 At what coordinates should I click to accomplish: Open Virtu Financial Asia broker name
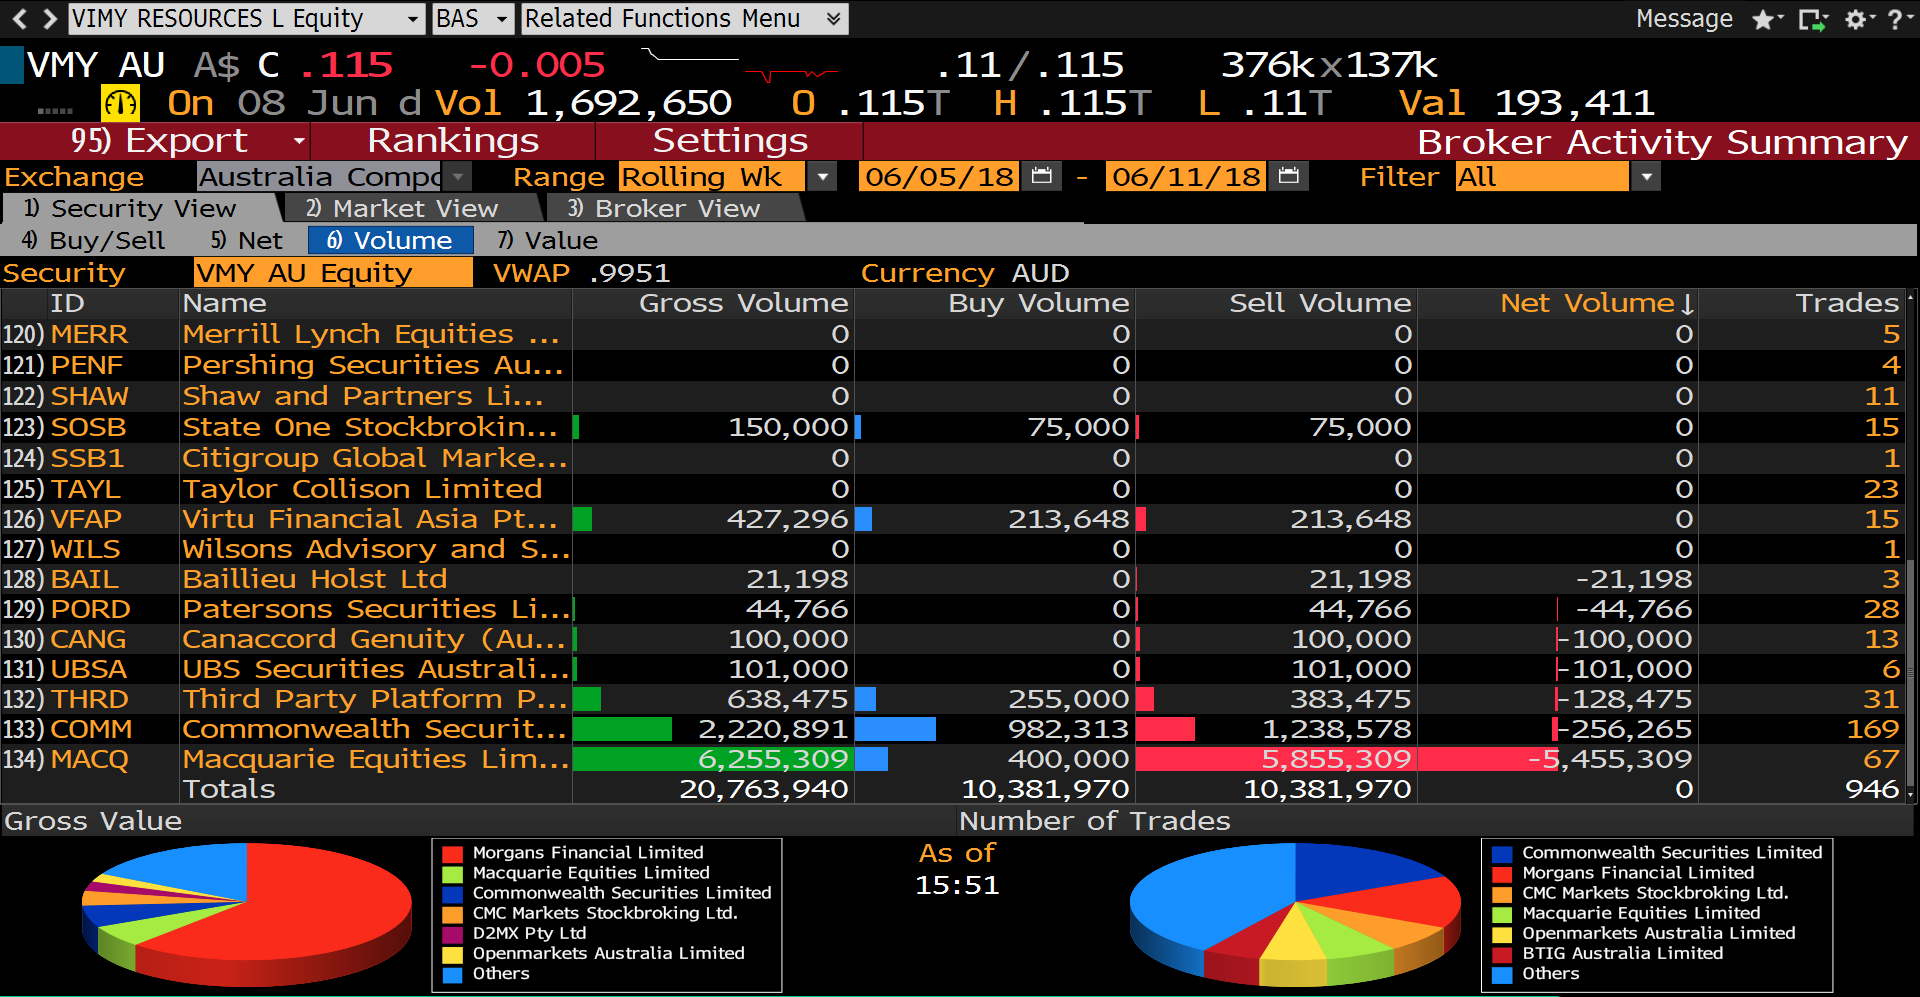tap(370, 519)
